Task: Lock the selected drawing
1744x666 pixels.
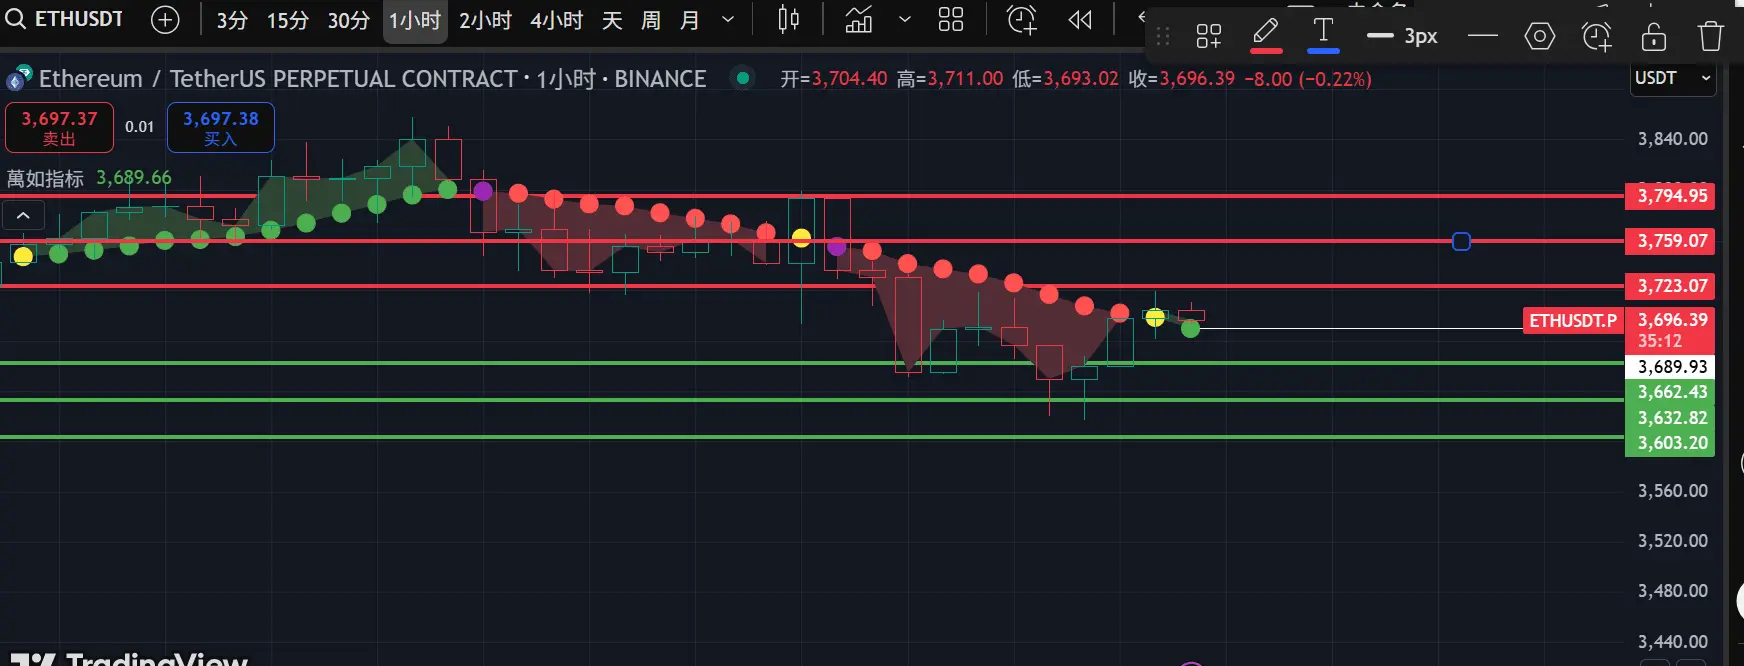Action: [x=1654, y=37]
